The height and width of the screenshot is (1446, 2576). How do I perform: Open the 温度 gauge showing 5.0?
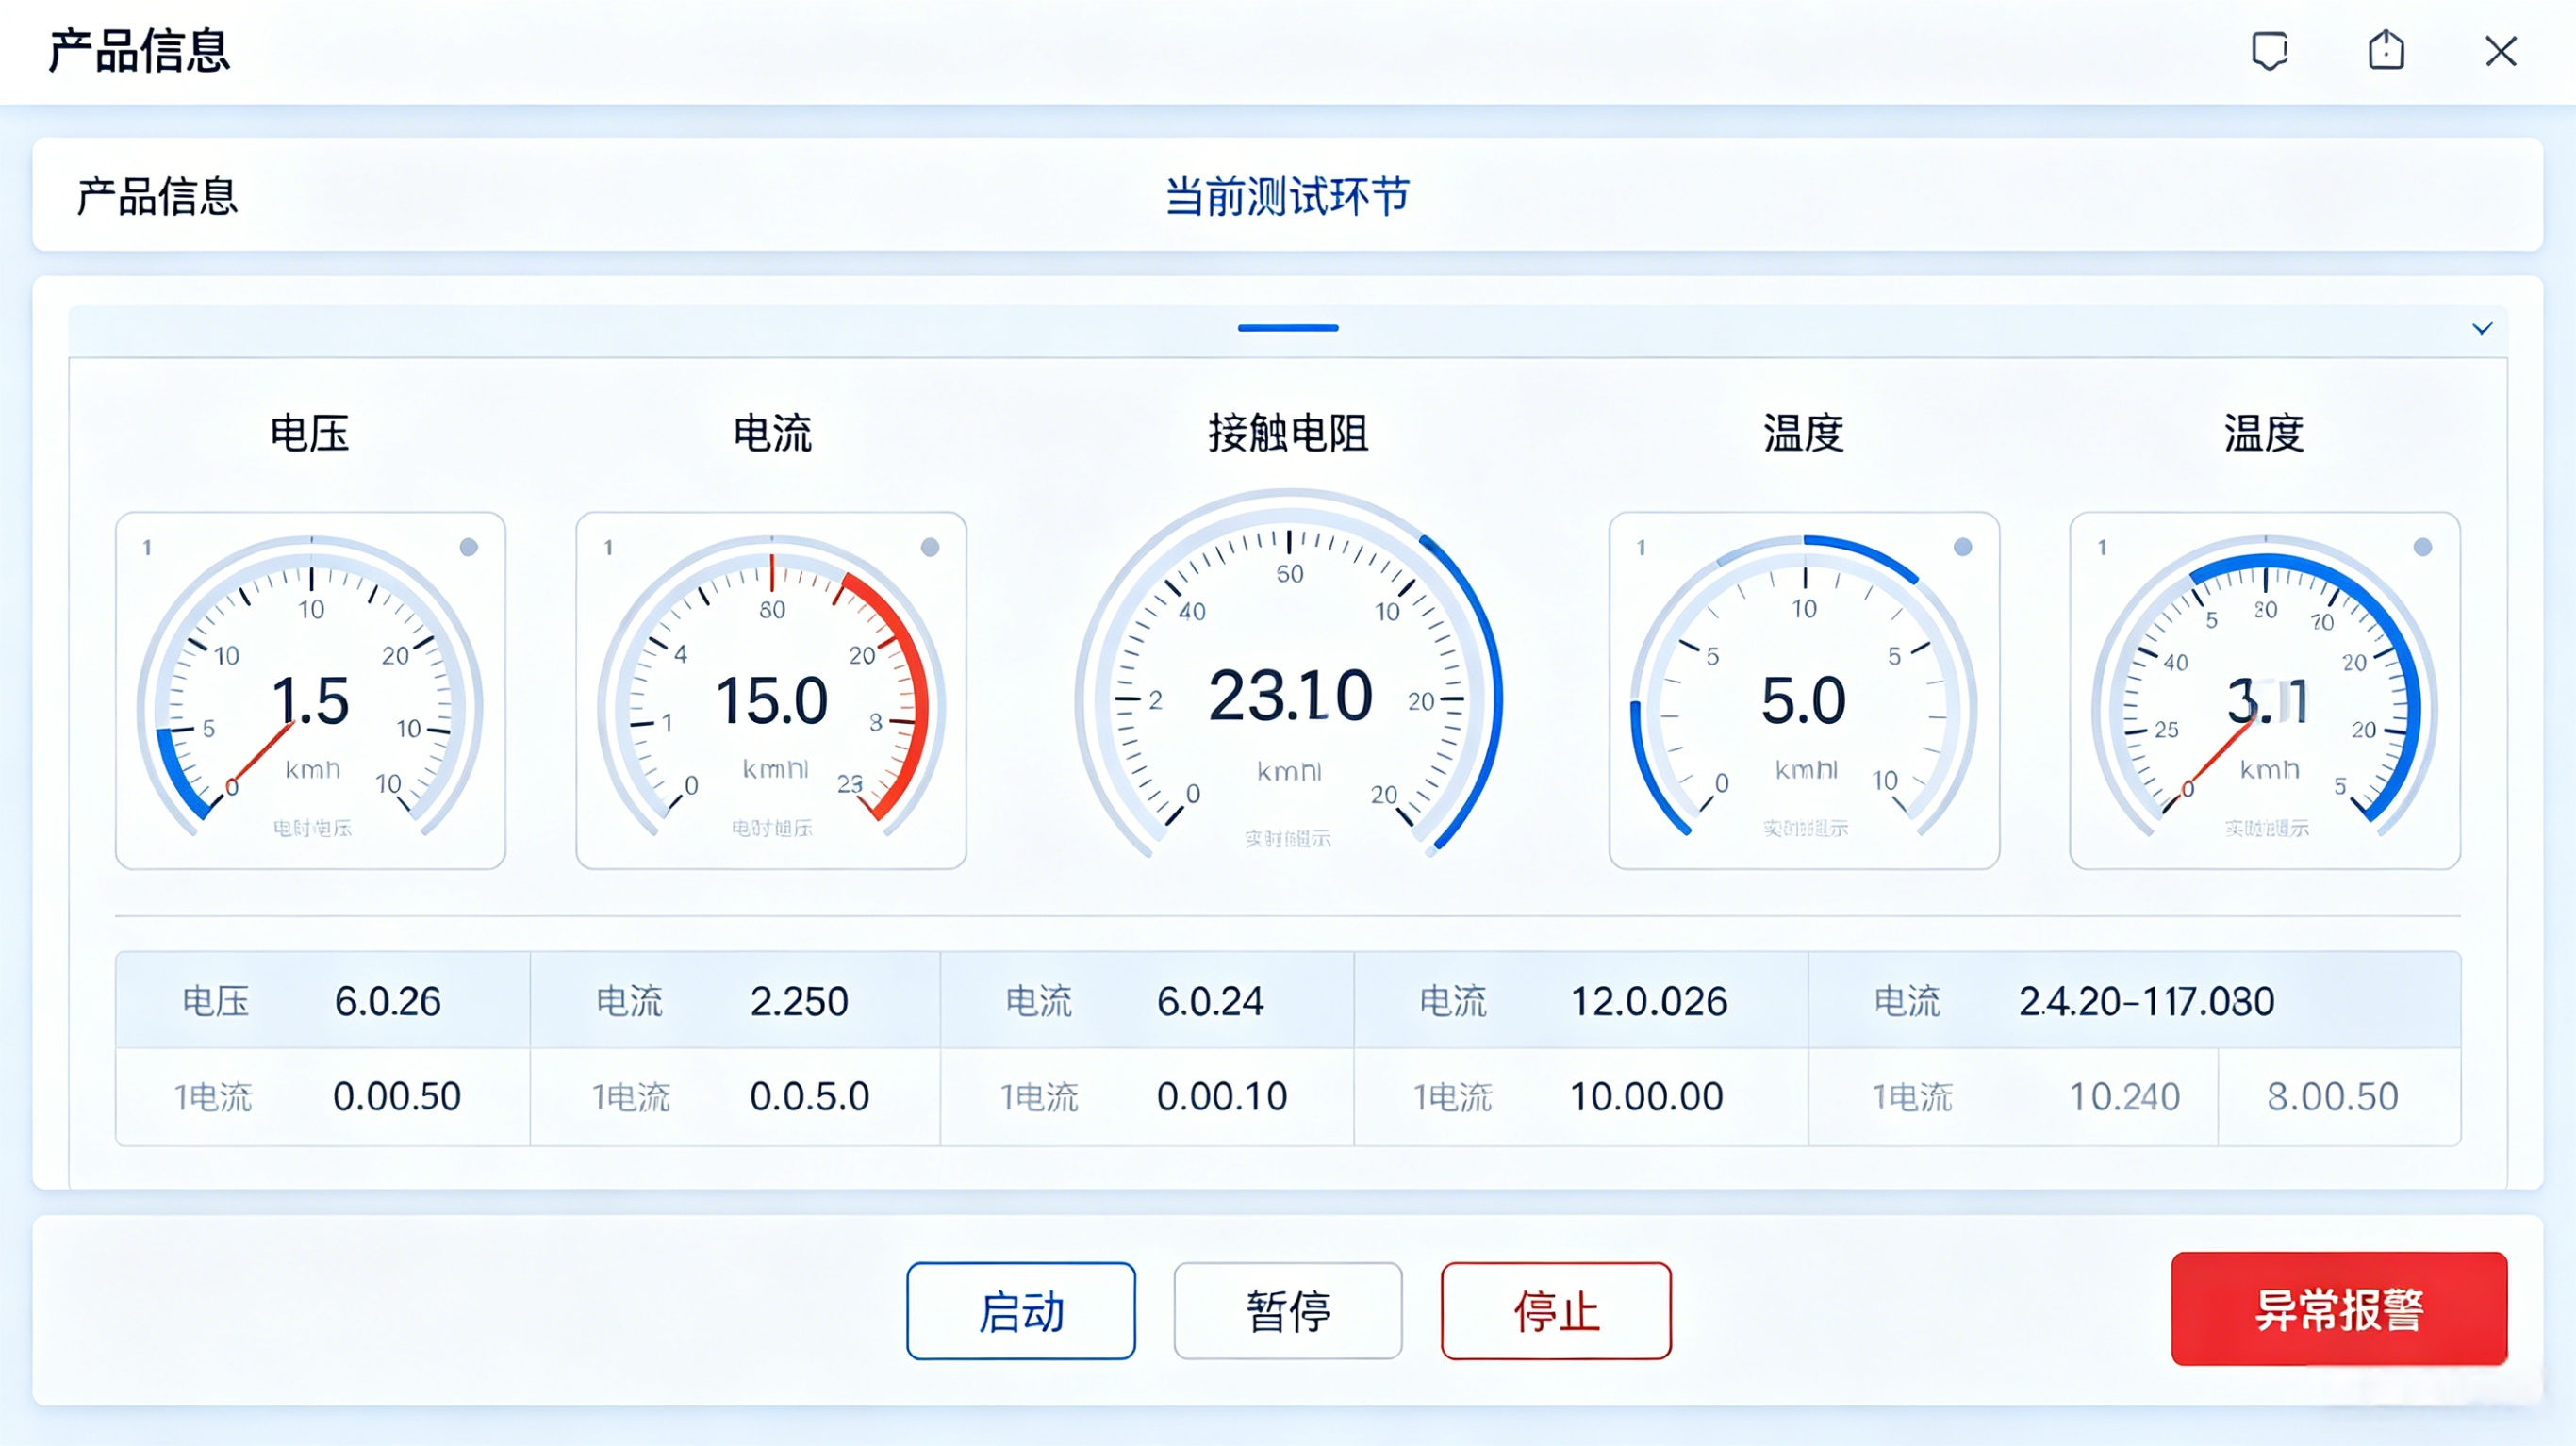pyautogui.click(x=1804, y=690)
